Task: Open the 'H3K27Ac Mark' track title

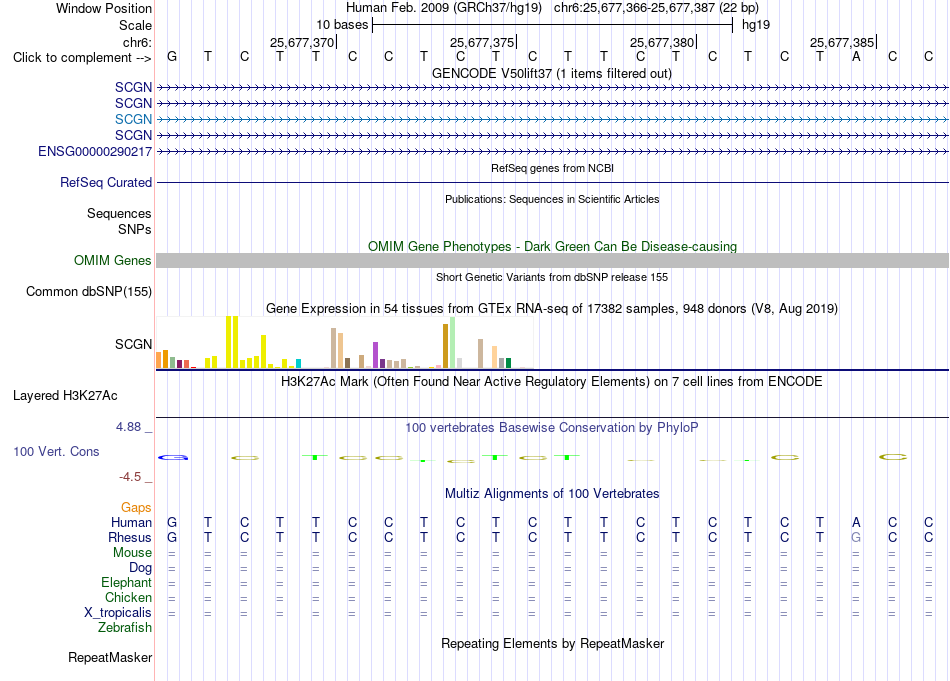Action: click(552, 382)
